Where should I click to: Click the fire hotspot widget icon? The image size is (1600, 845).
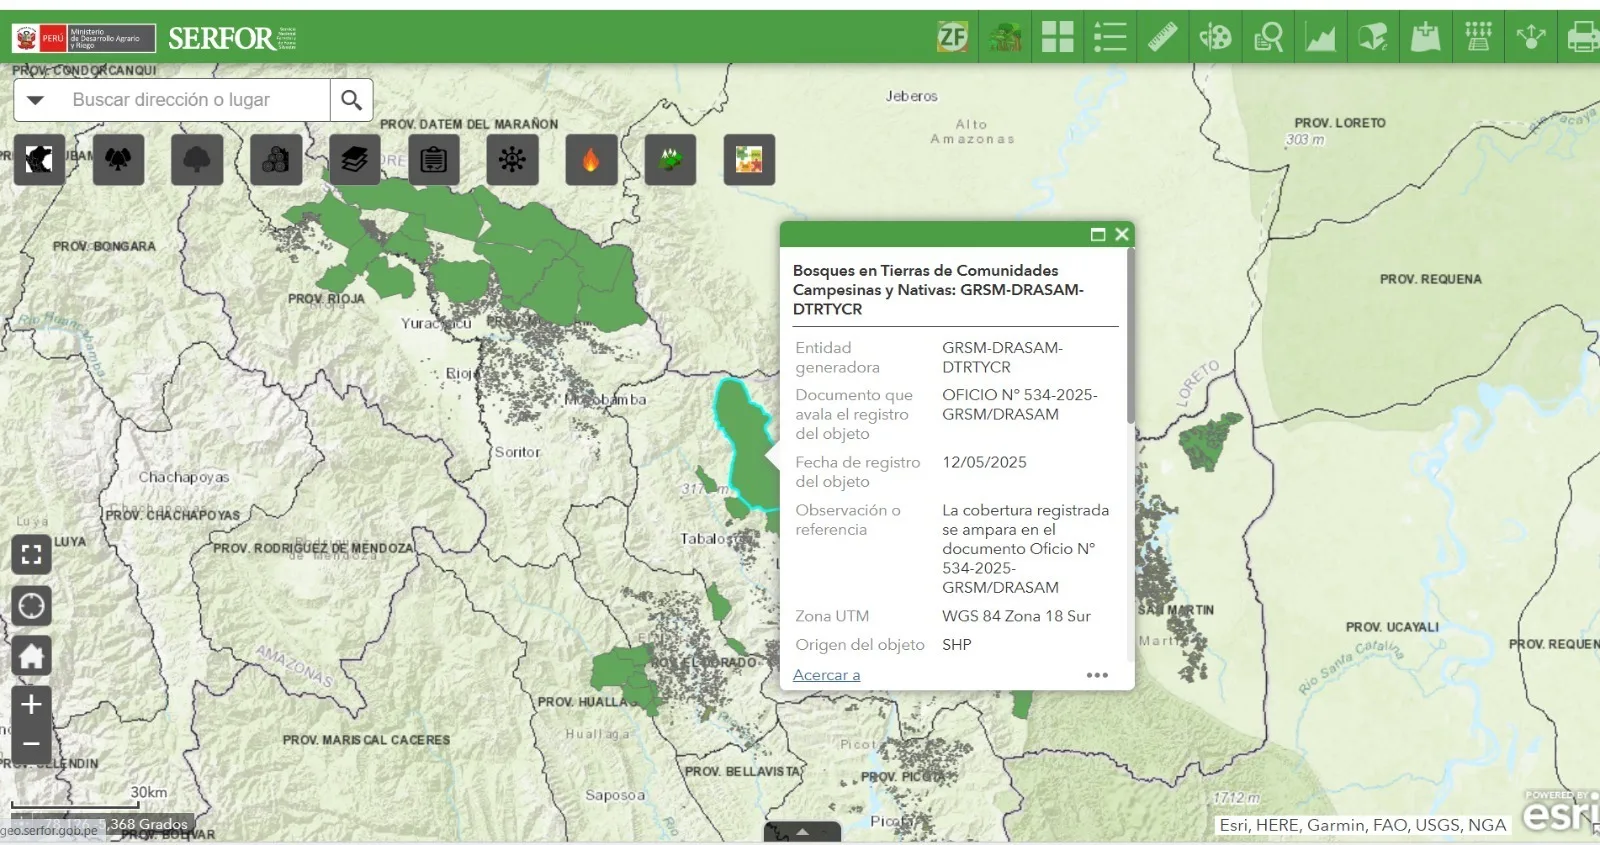591,160
